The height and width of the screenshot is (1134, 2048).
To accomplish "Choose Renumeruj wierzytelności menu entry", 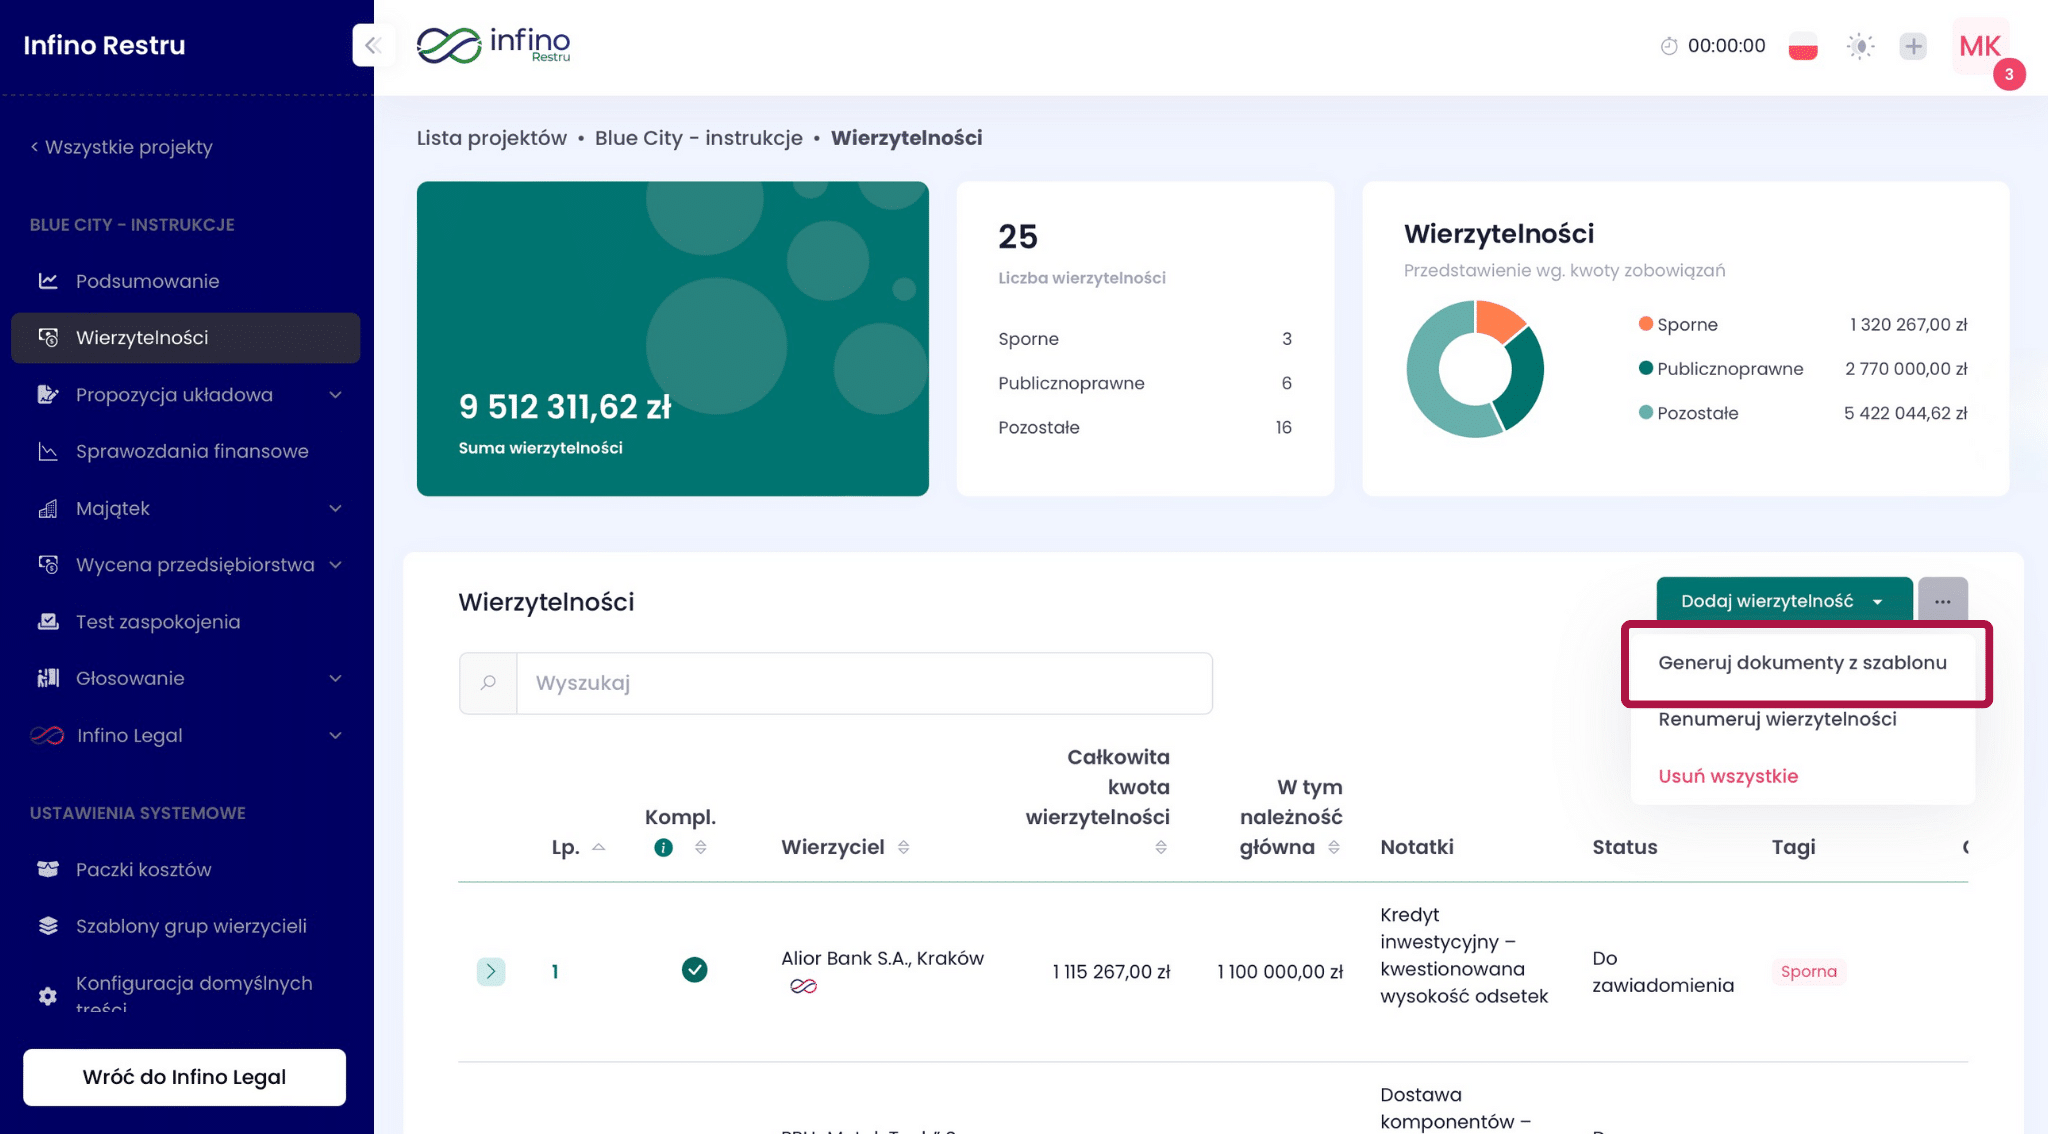I will tap(1777, 720).
